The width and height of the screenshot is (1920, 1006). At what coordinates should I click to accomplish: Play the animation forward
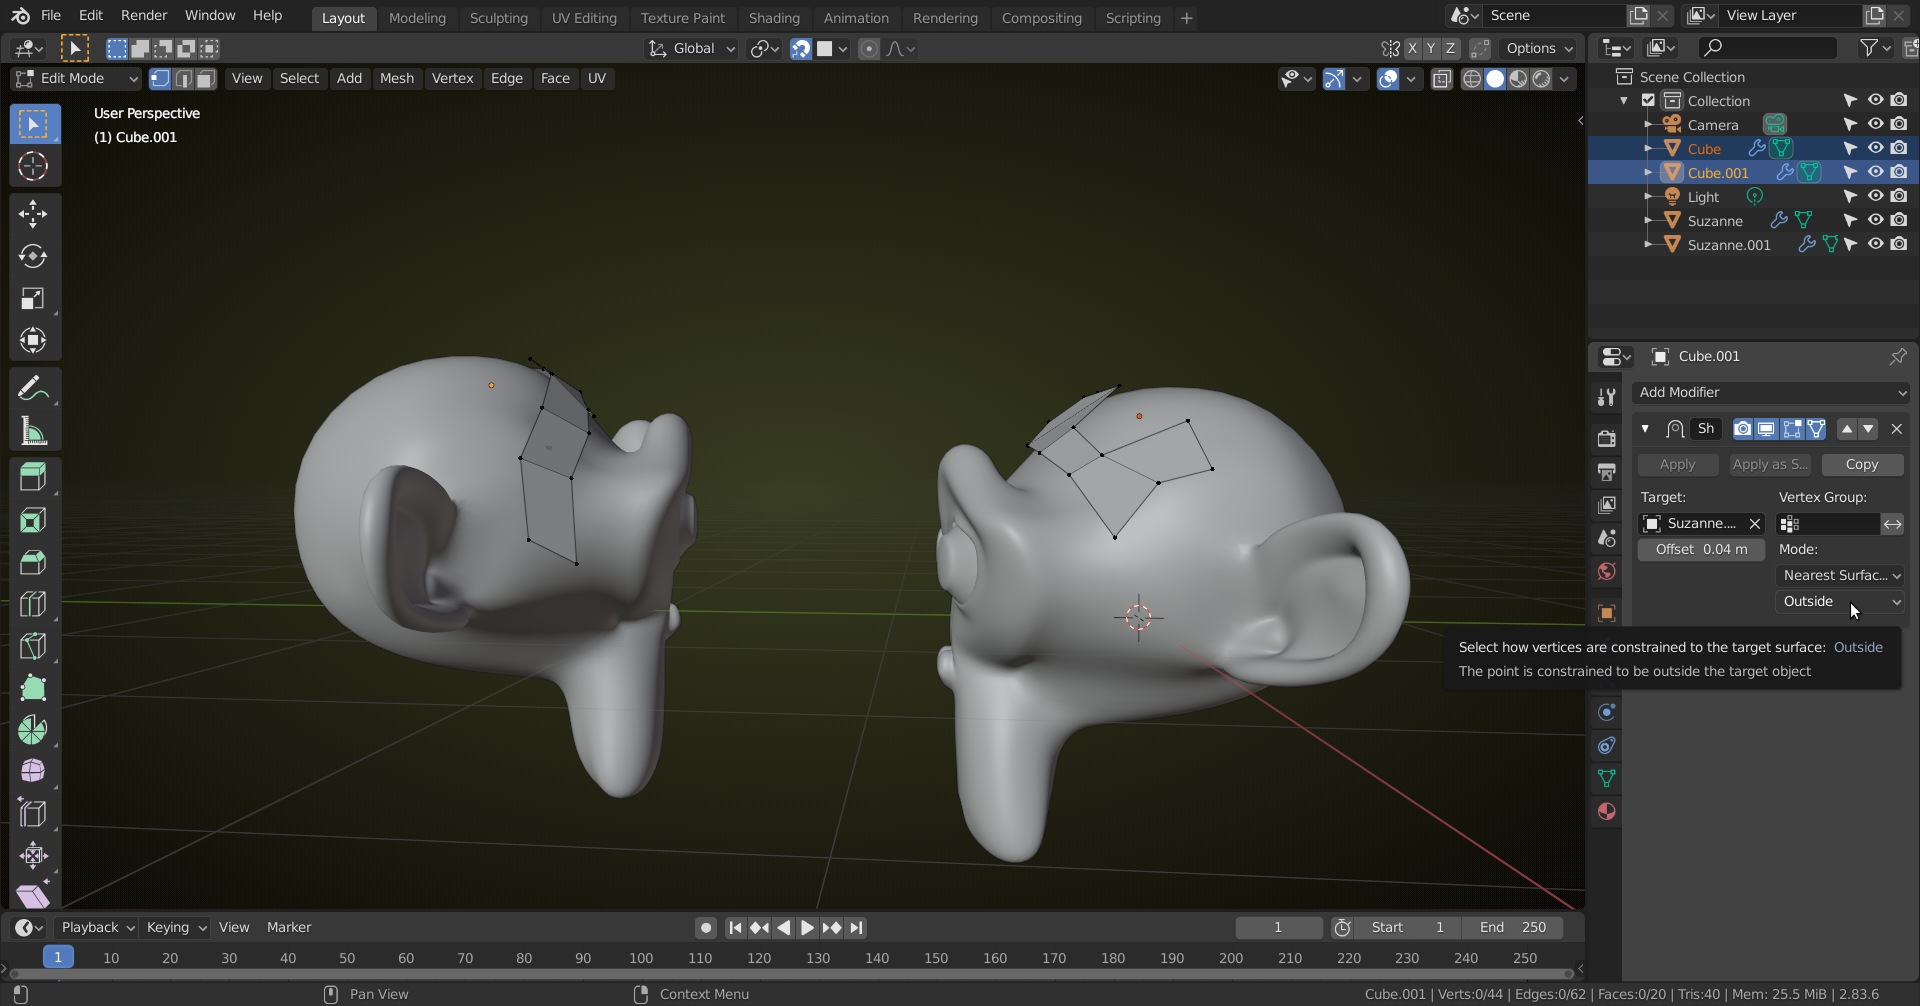point(807,927)
